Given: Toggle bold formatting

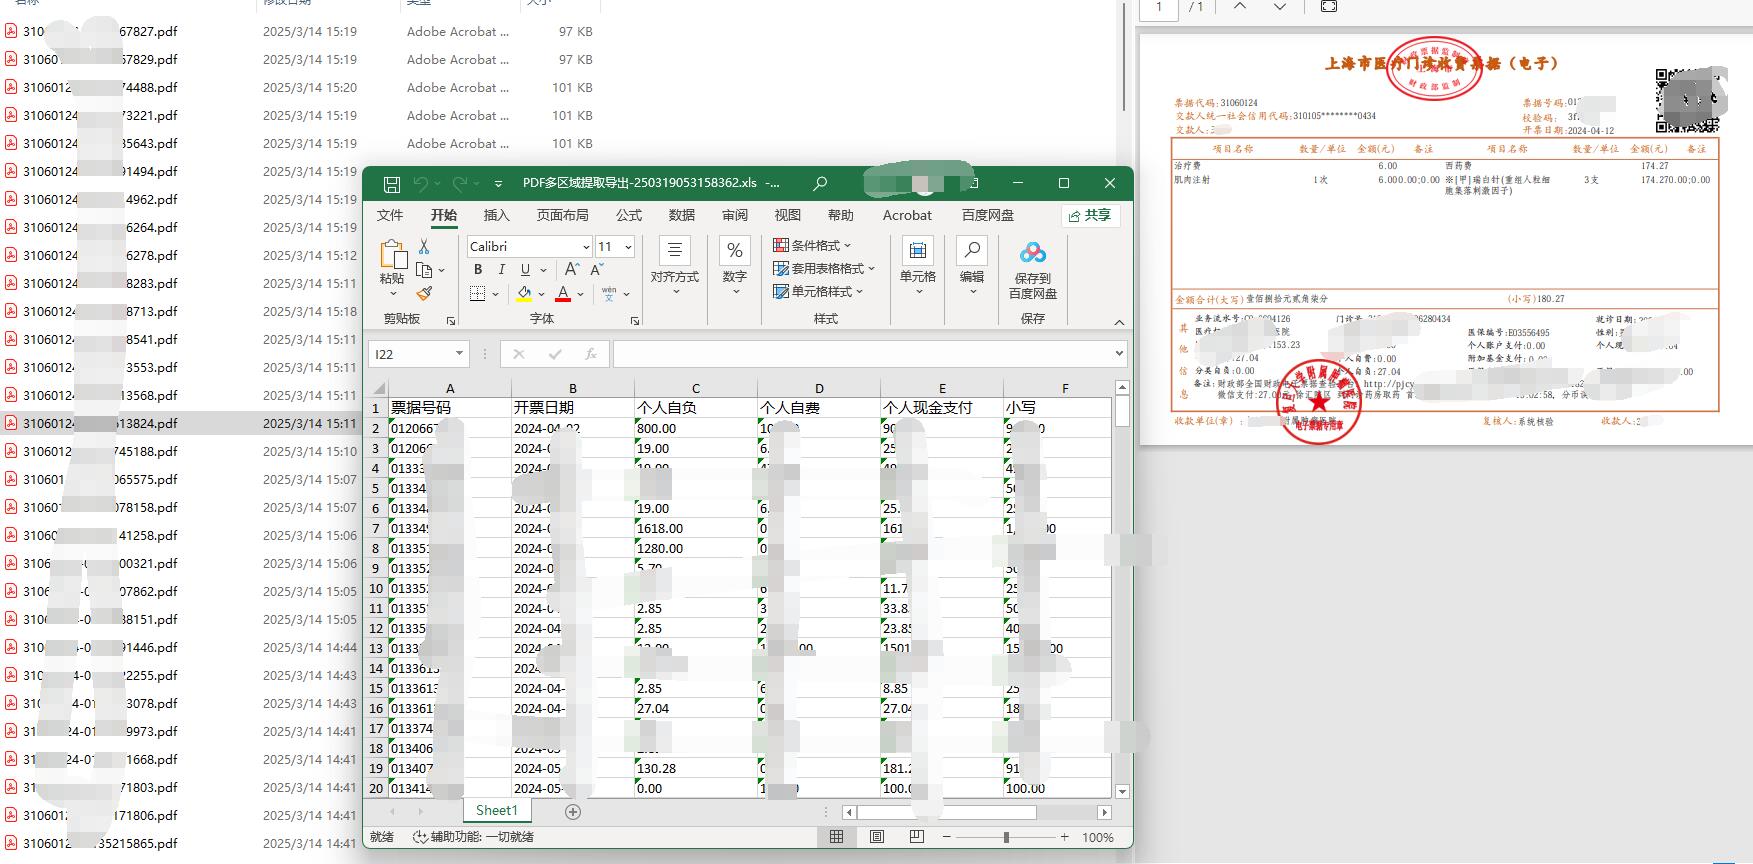Looking at the screenshot, I should click(478, 270).
